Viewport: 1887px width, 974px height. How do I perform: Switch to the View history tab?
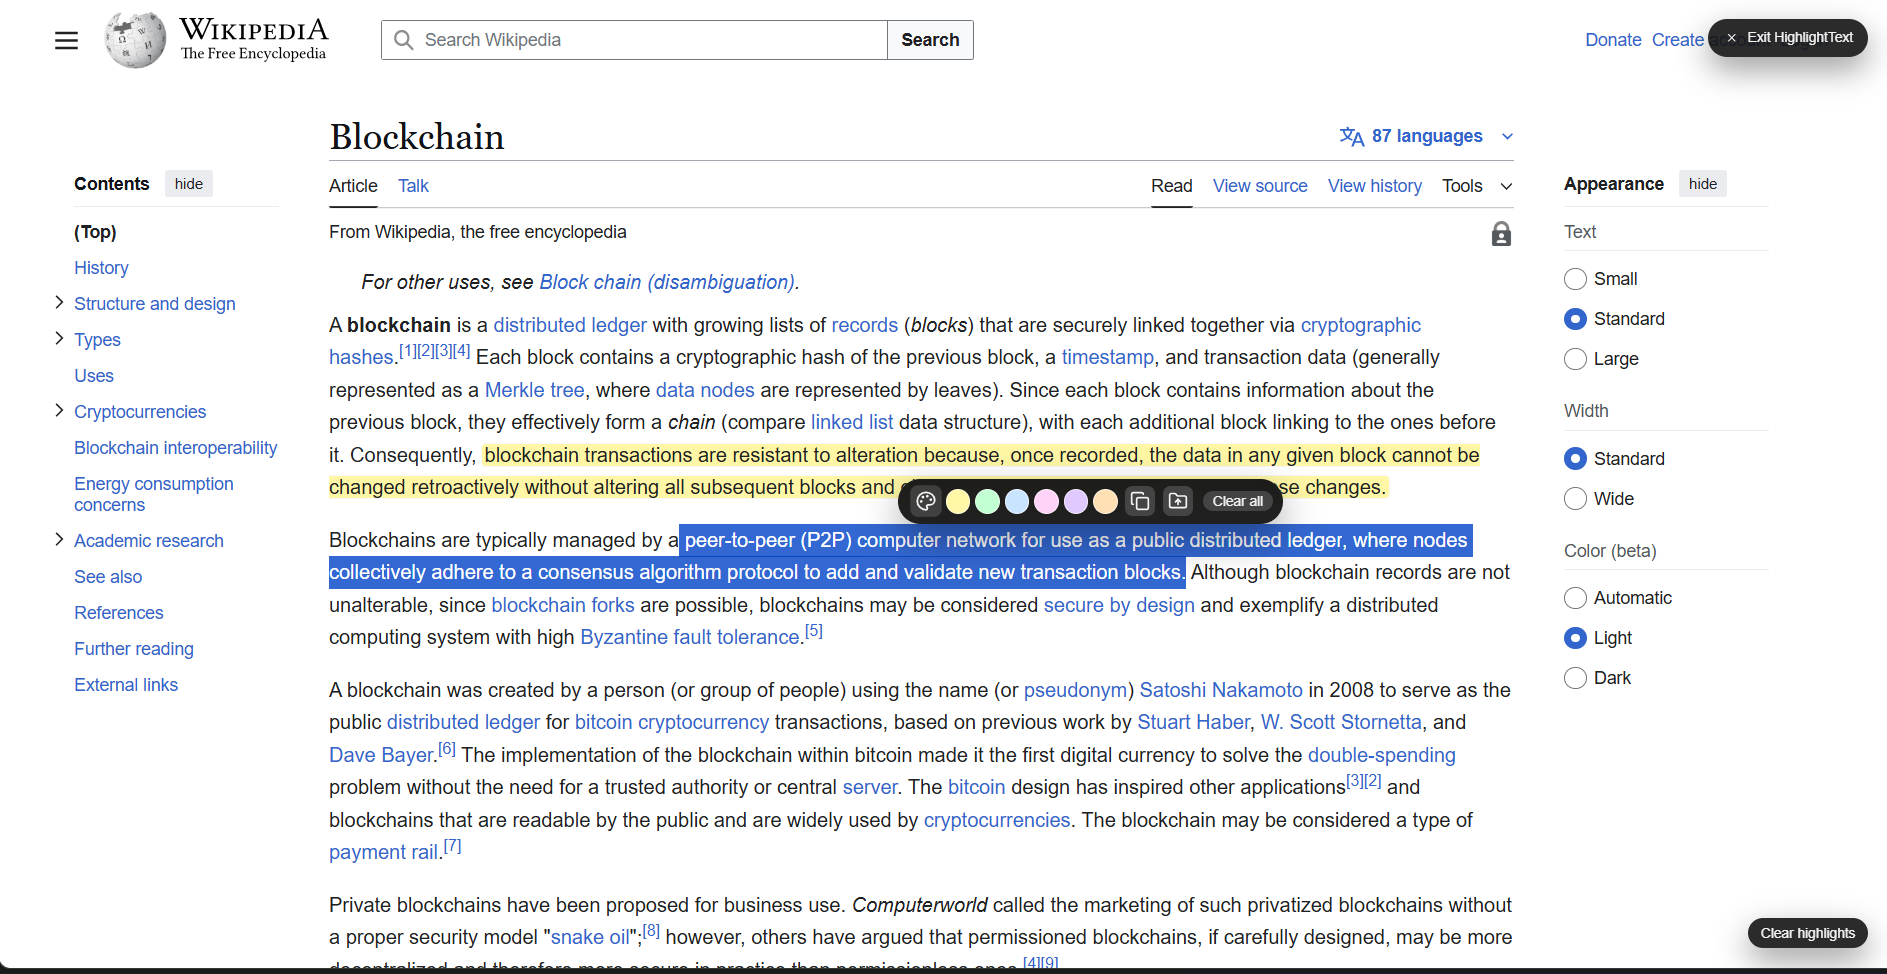coord(1374,186)
